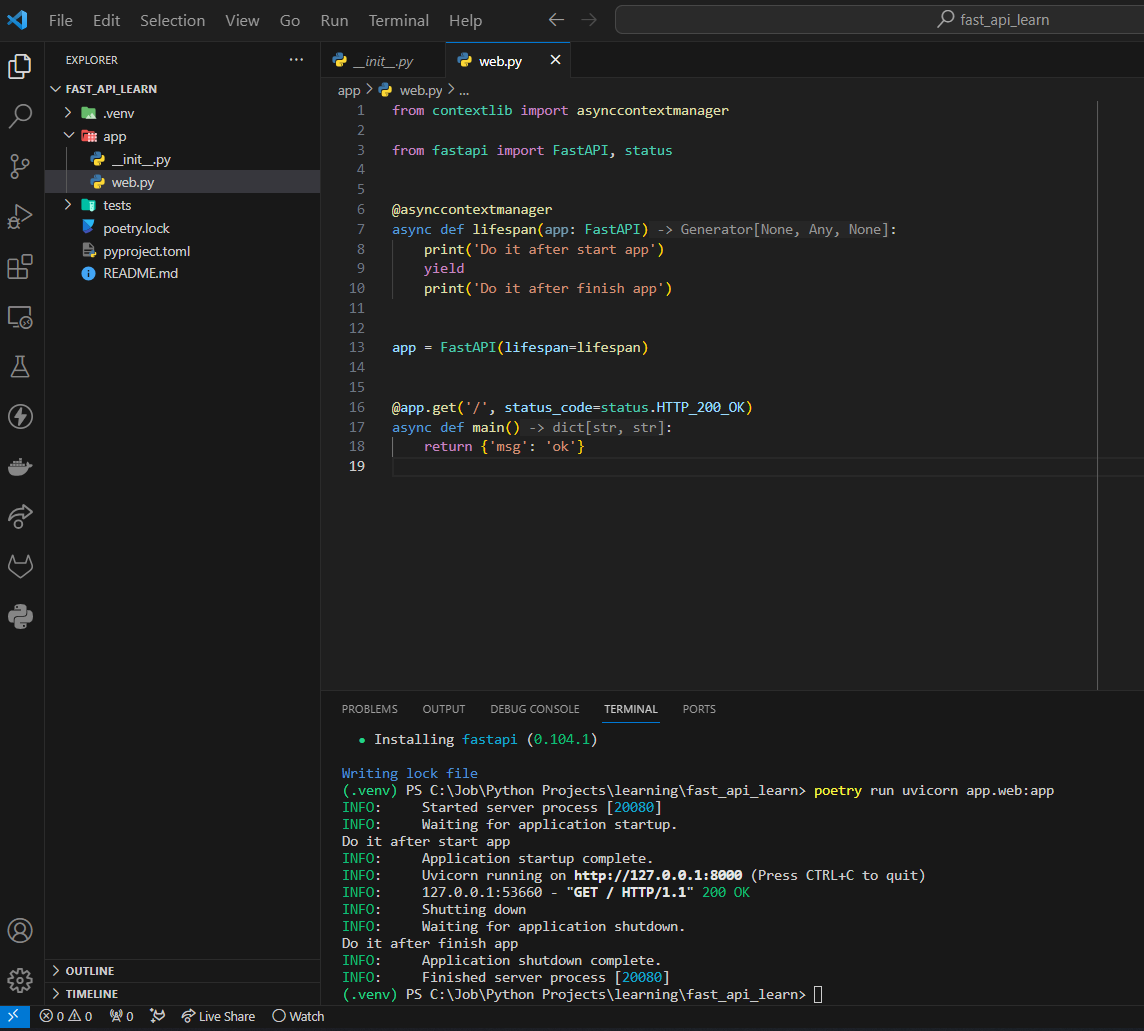Switch to the __init__.py editor tab
This screenshot has width=1144, height=1031.
coord(382,62)
